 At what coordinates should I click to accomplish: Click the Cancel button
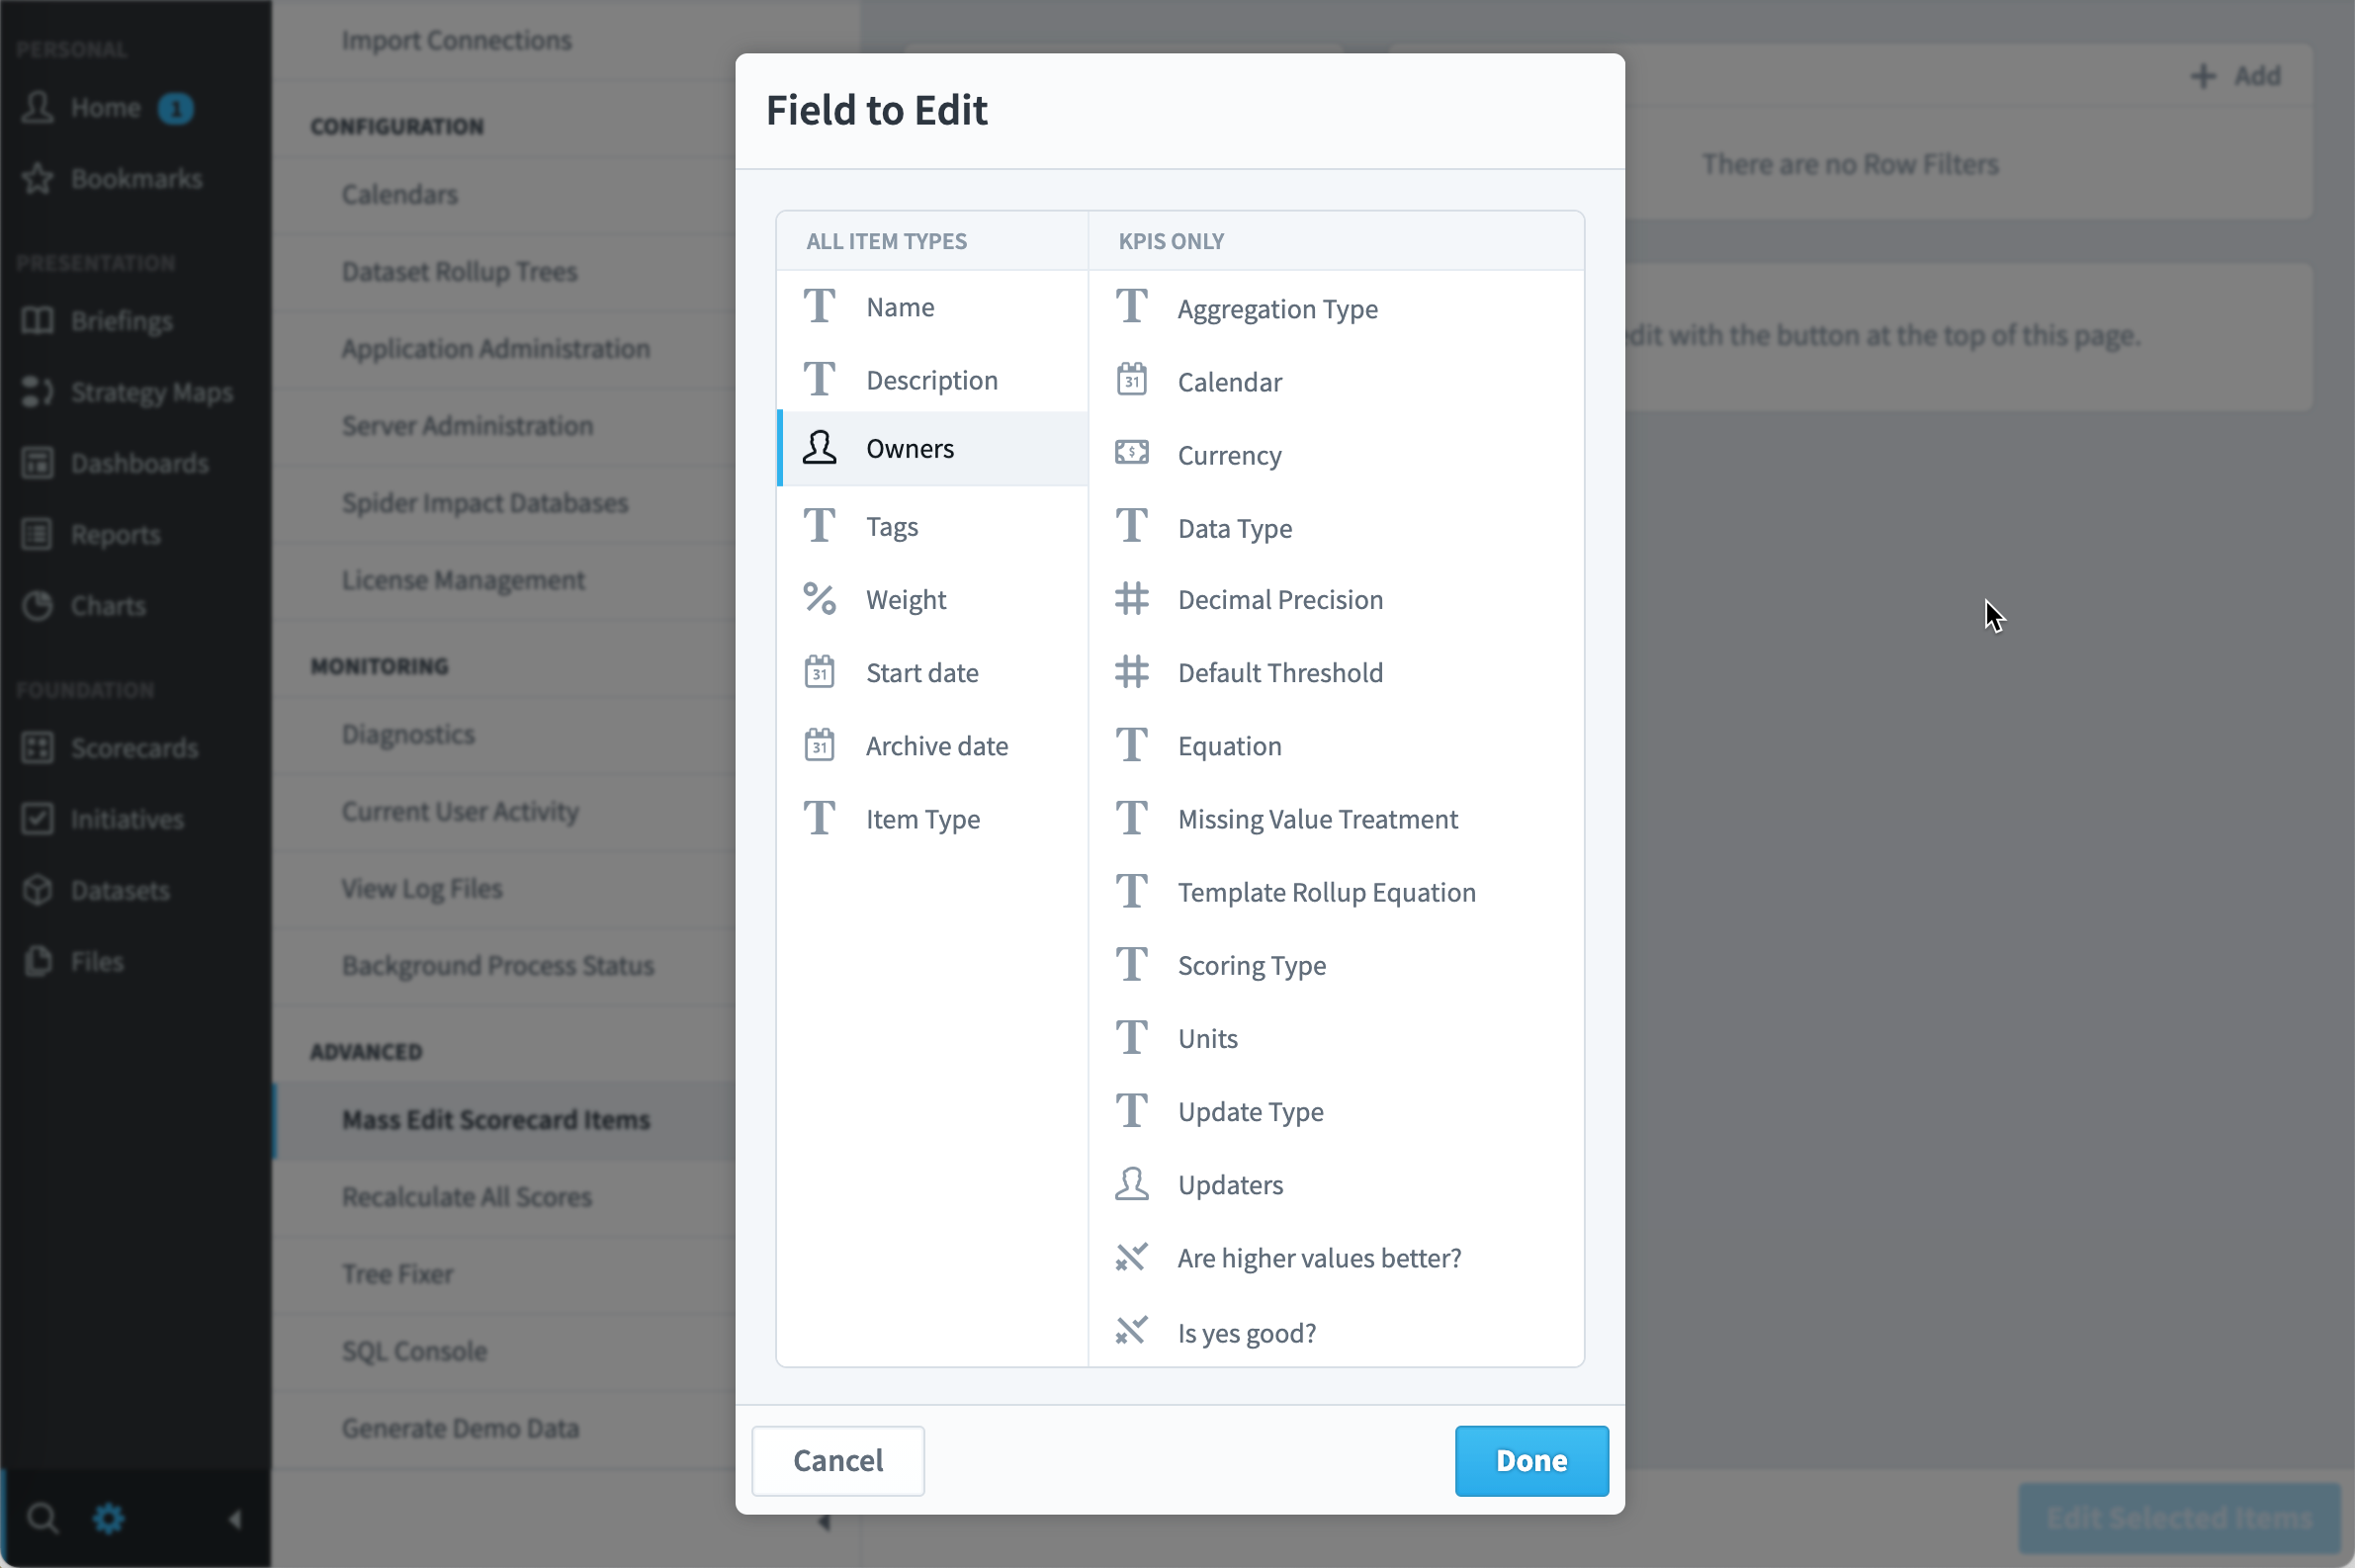[838, 1460]
